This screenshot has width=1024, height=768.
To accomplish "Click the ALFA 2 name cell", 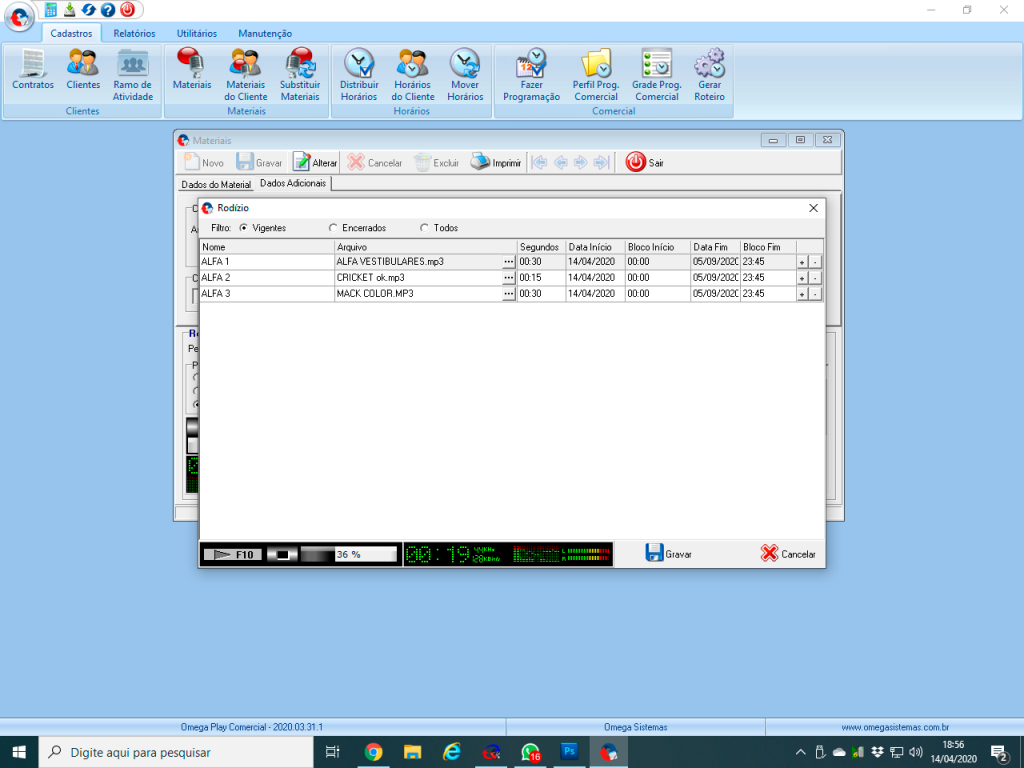I will pos(266,278).
